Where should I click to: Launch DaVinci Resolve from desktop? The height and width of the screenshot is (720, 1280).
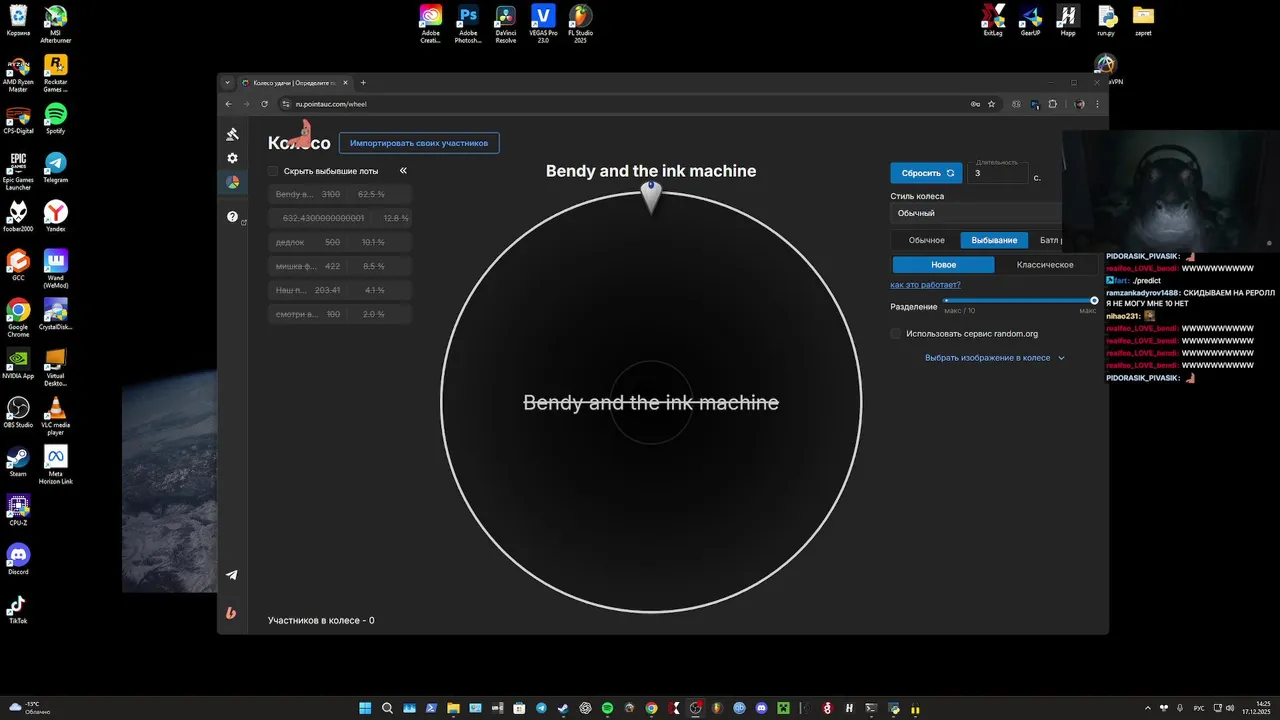coord(506,24)
